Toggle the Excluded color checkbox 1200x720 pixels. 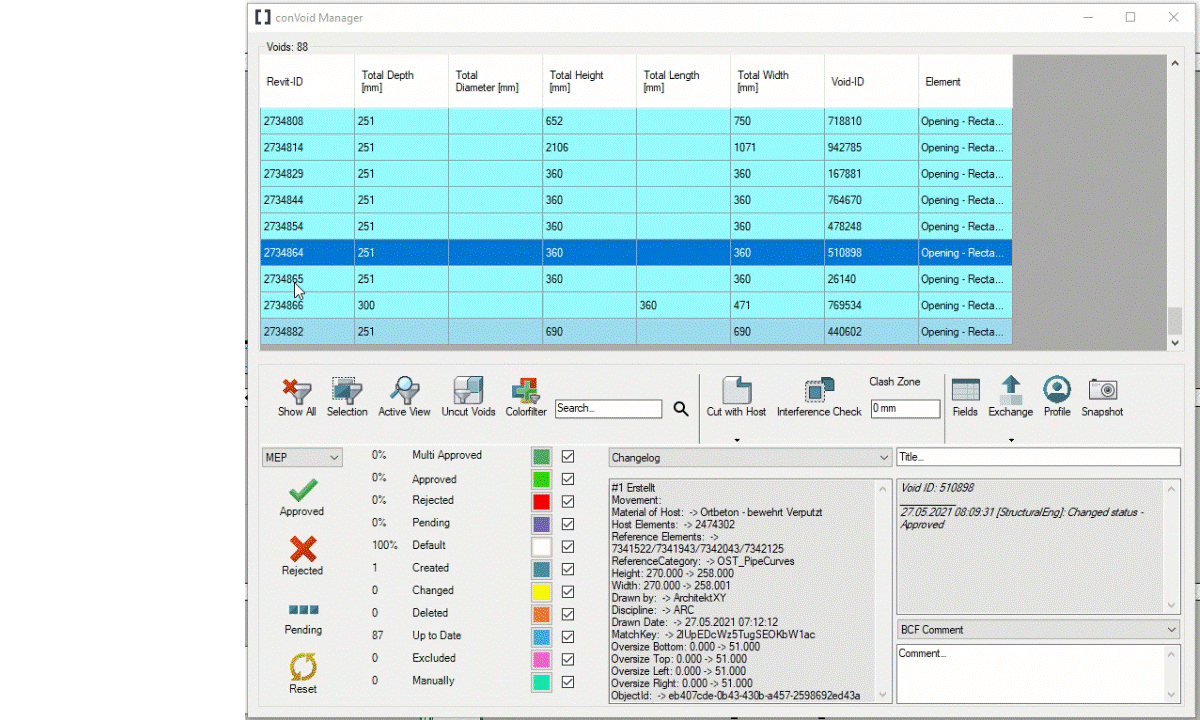tap(568, 659)
